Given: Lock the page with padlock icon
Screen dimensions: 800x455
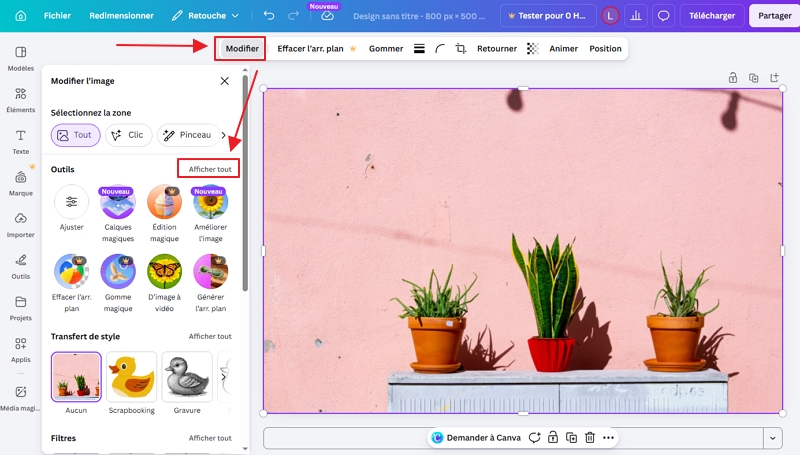Looking at the screenshot, I should point(733,78).
